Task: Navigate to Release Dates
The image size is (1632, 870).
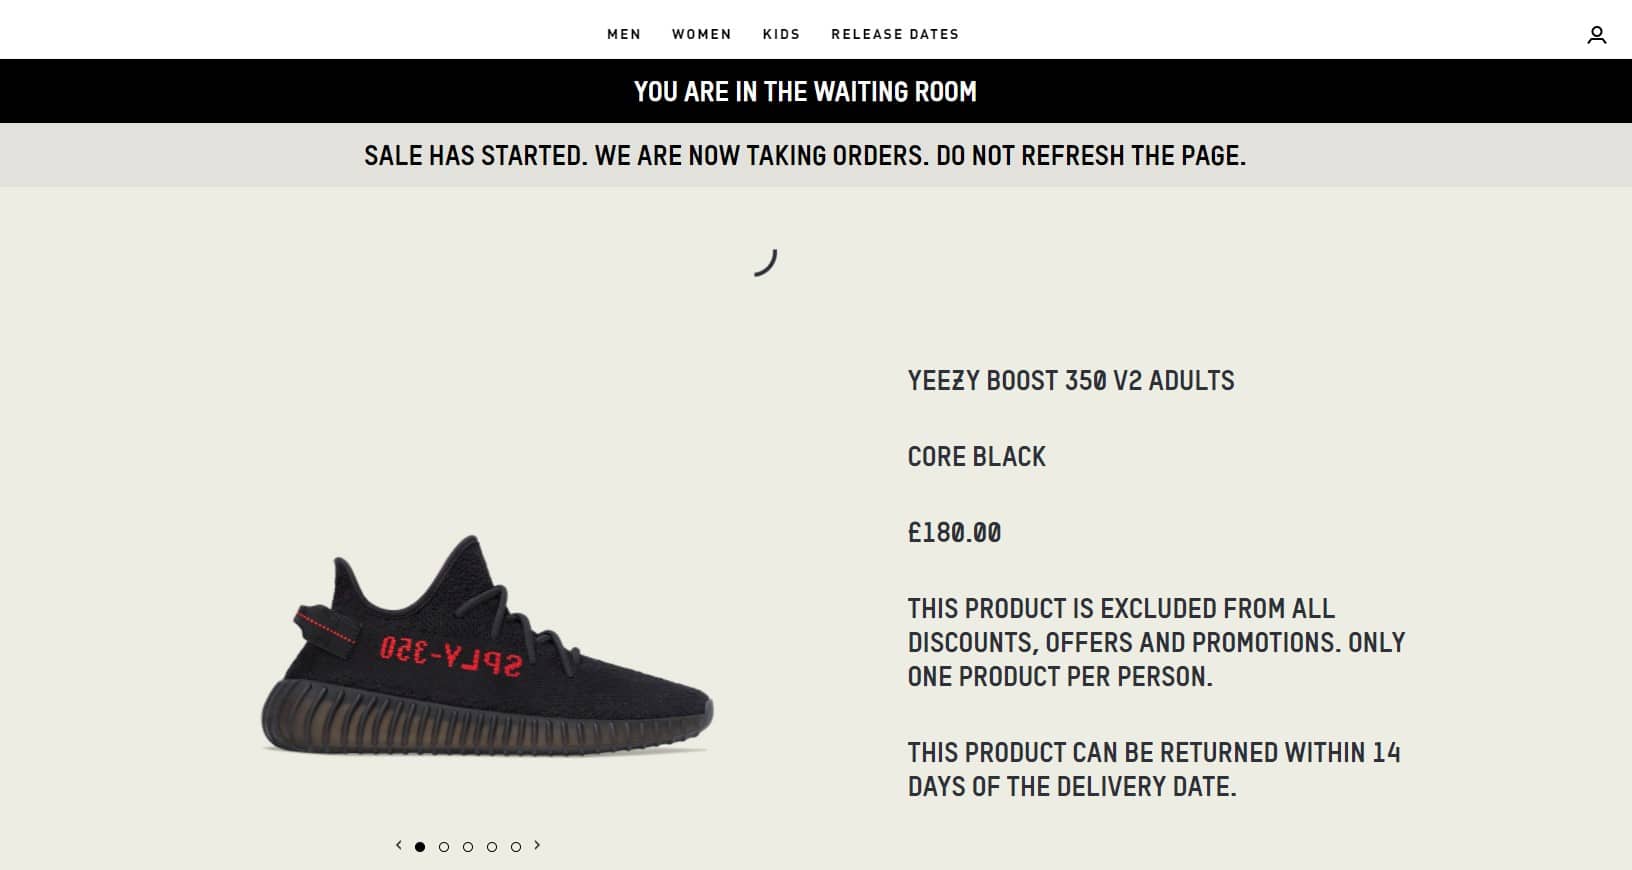Action: [x=895, y=34]
